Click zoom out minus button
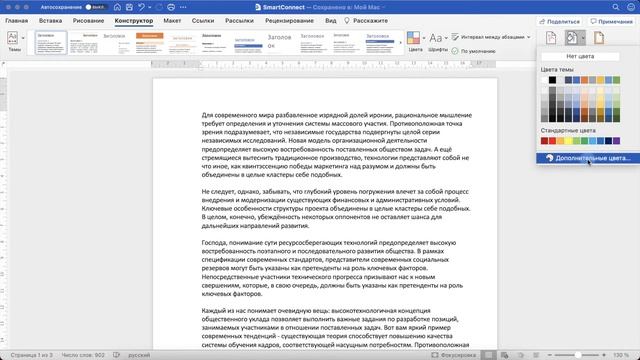This screenshot has width=640, height=360. [x=550, y=355]
